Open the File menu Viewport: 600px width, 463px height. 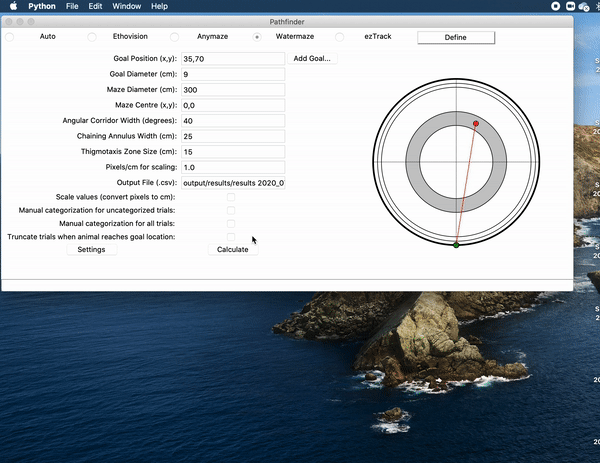click(72, 6)
